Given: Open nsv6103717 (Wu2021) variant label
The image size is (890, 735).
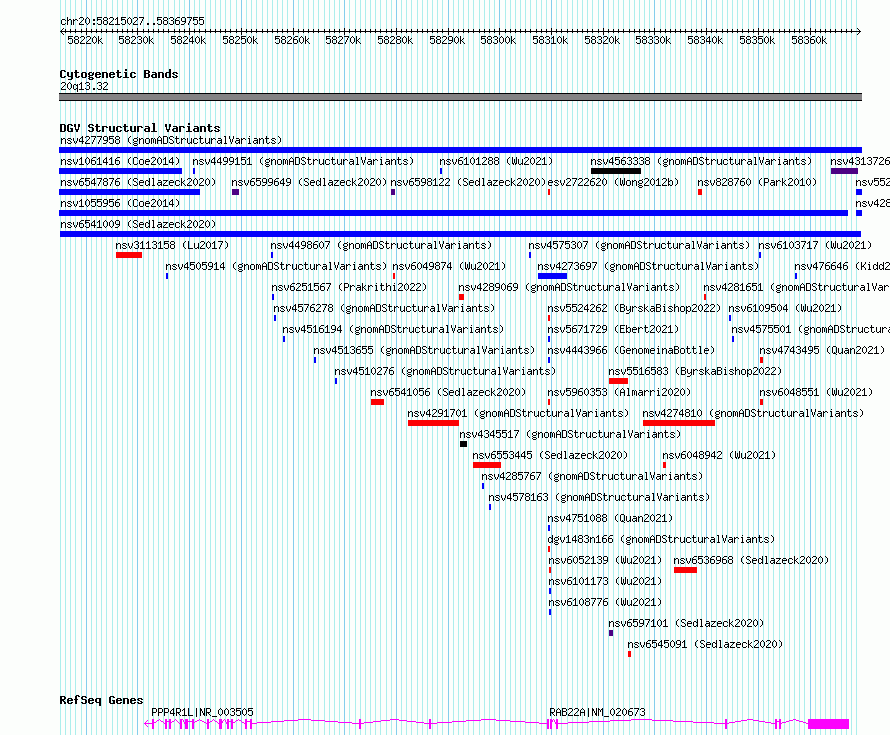Looking at the screenshot, I should point(815,245).
